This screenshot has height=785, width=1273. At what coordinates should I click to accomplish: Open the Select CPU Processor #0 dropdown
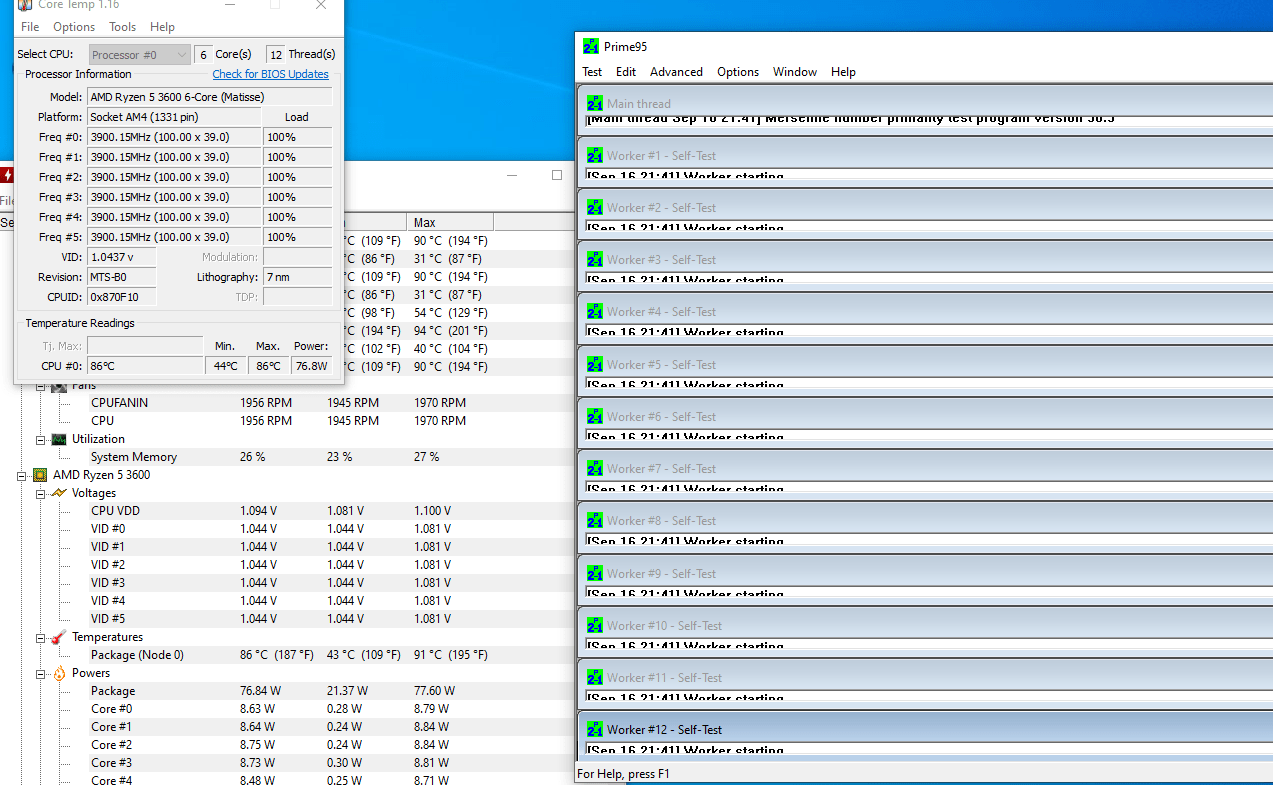139,55
